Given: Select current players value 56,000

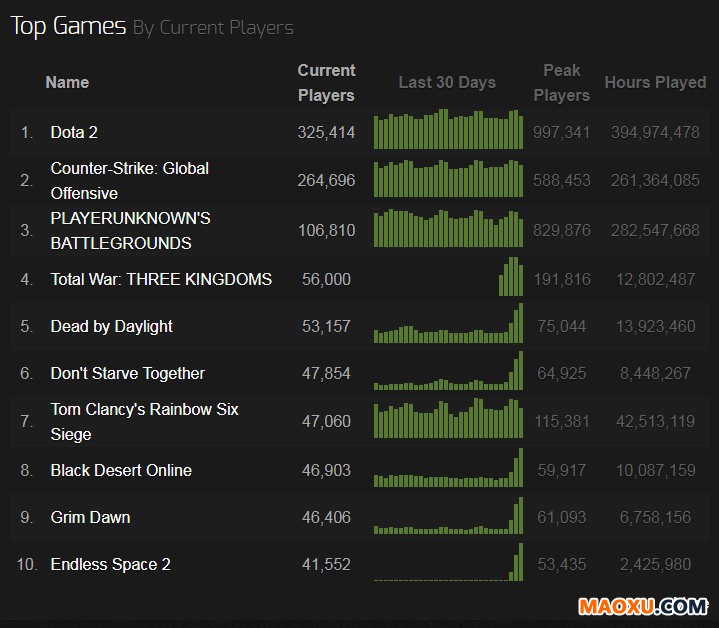Looking at the screenshot, I should pos(326,279).
